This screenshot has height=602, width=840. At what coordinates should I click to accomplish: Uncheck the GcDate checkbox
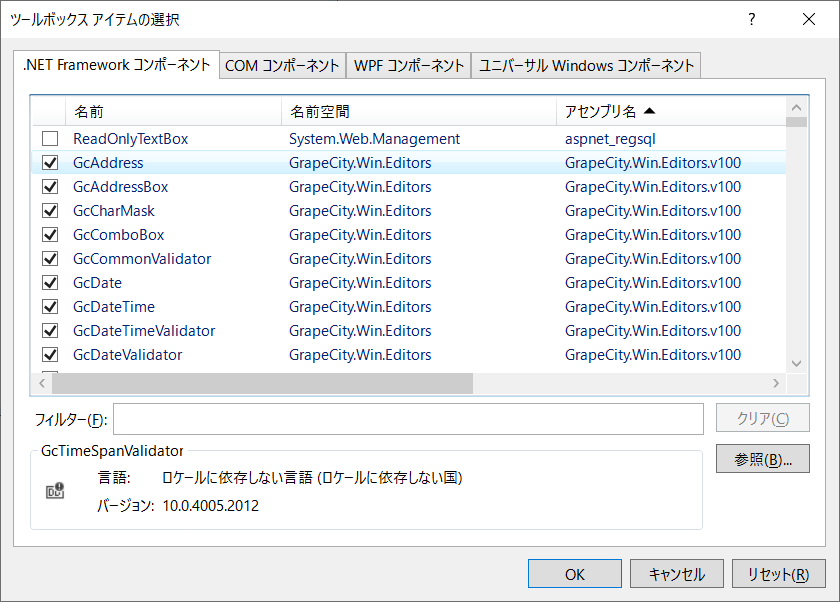tap(50, 283)
